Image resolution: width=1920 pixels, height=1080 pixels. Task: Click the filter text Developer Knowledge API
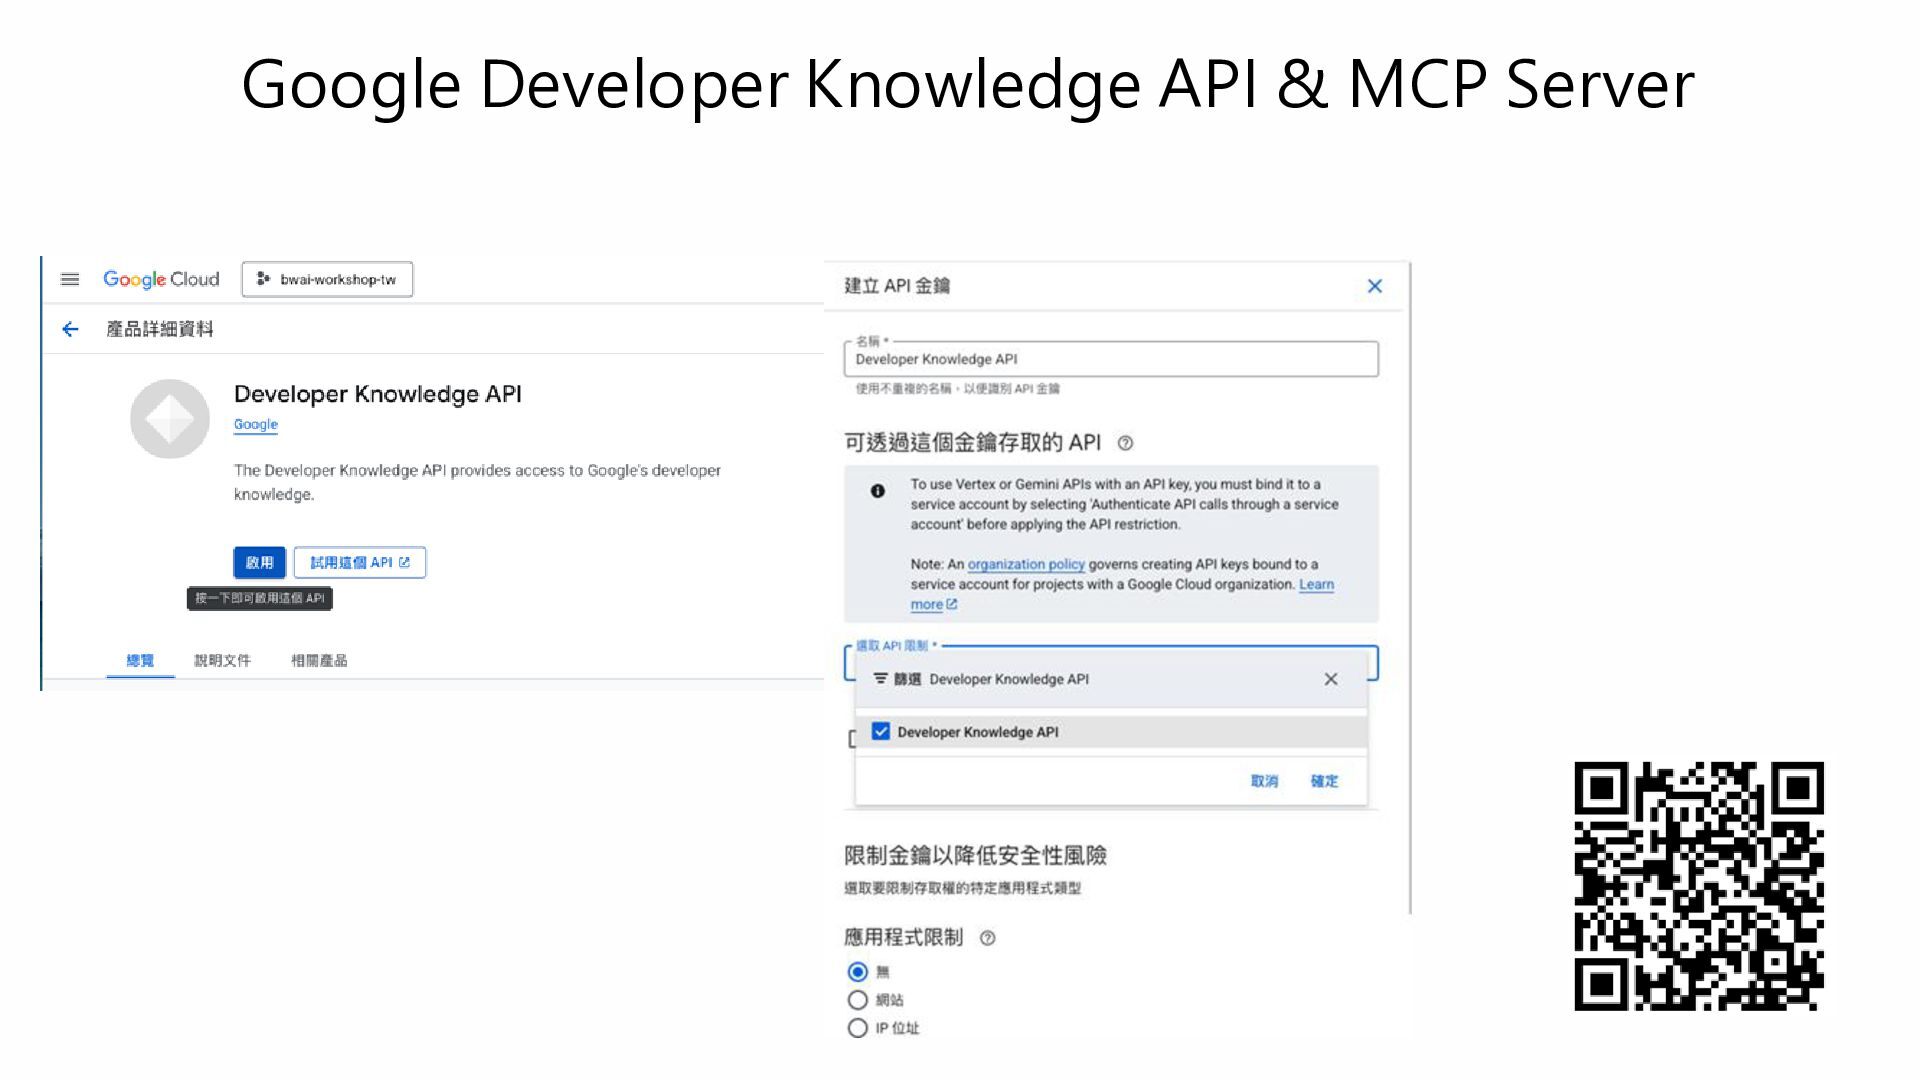(x=1009, y=679)
